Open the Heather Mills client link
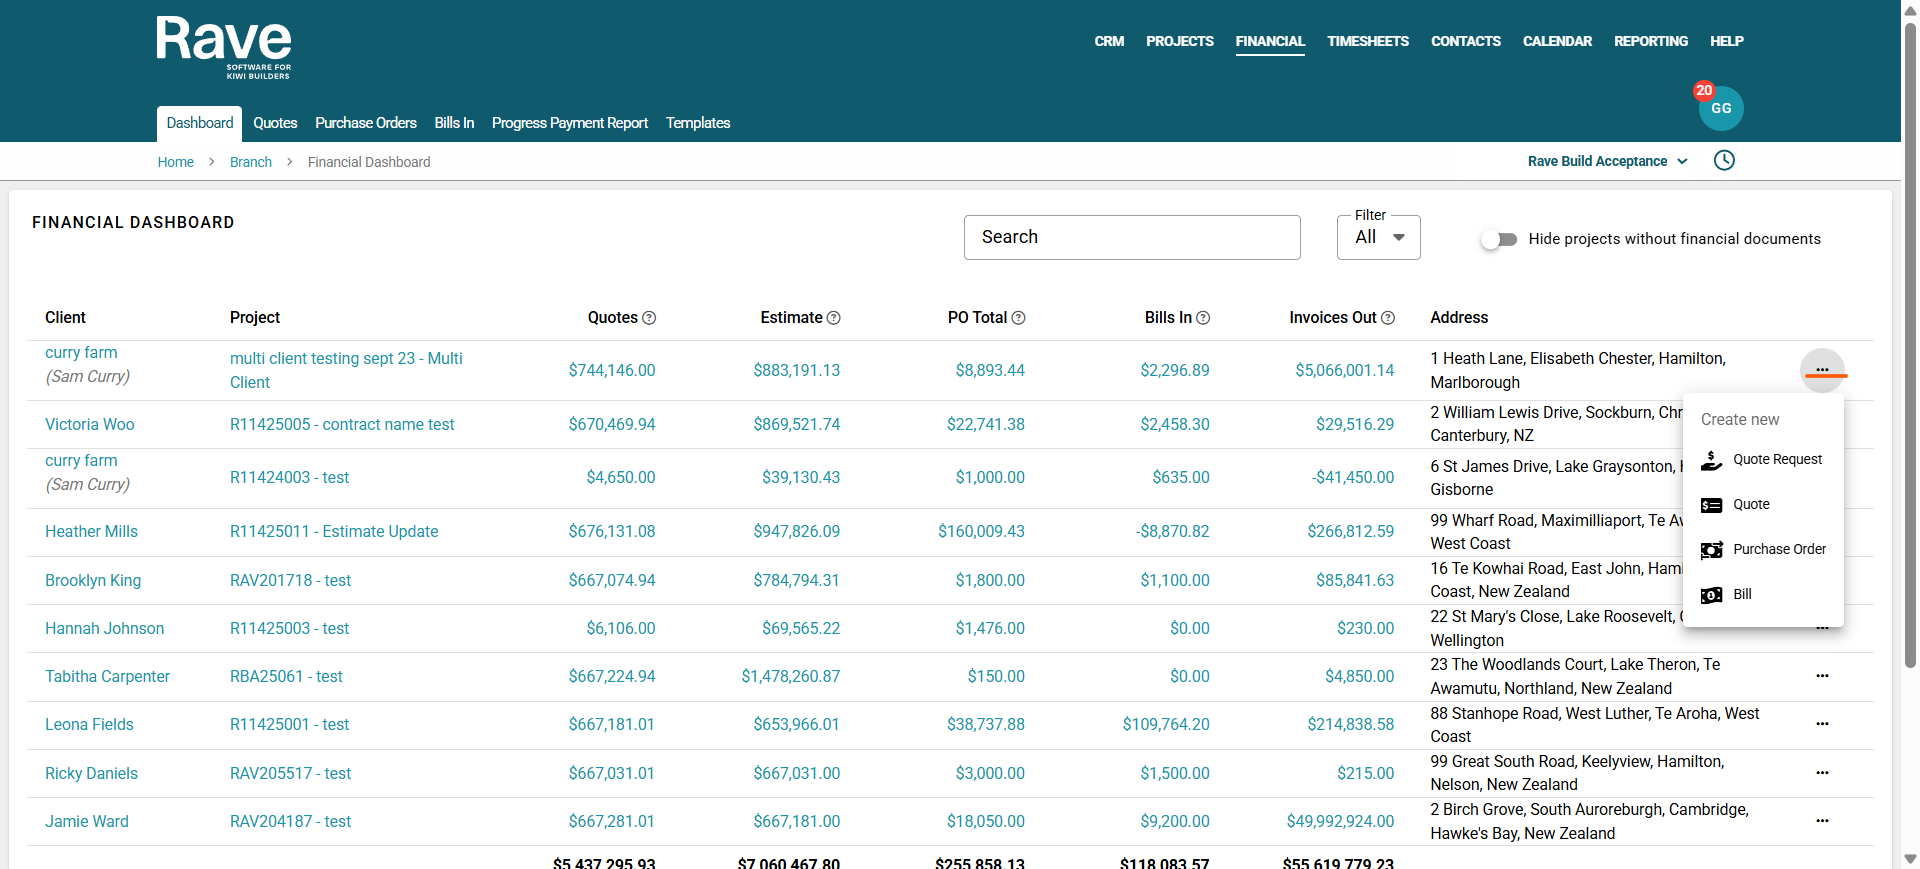Screen dimensions: 1920x869 91,532
